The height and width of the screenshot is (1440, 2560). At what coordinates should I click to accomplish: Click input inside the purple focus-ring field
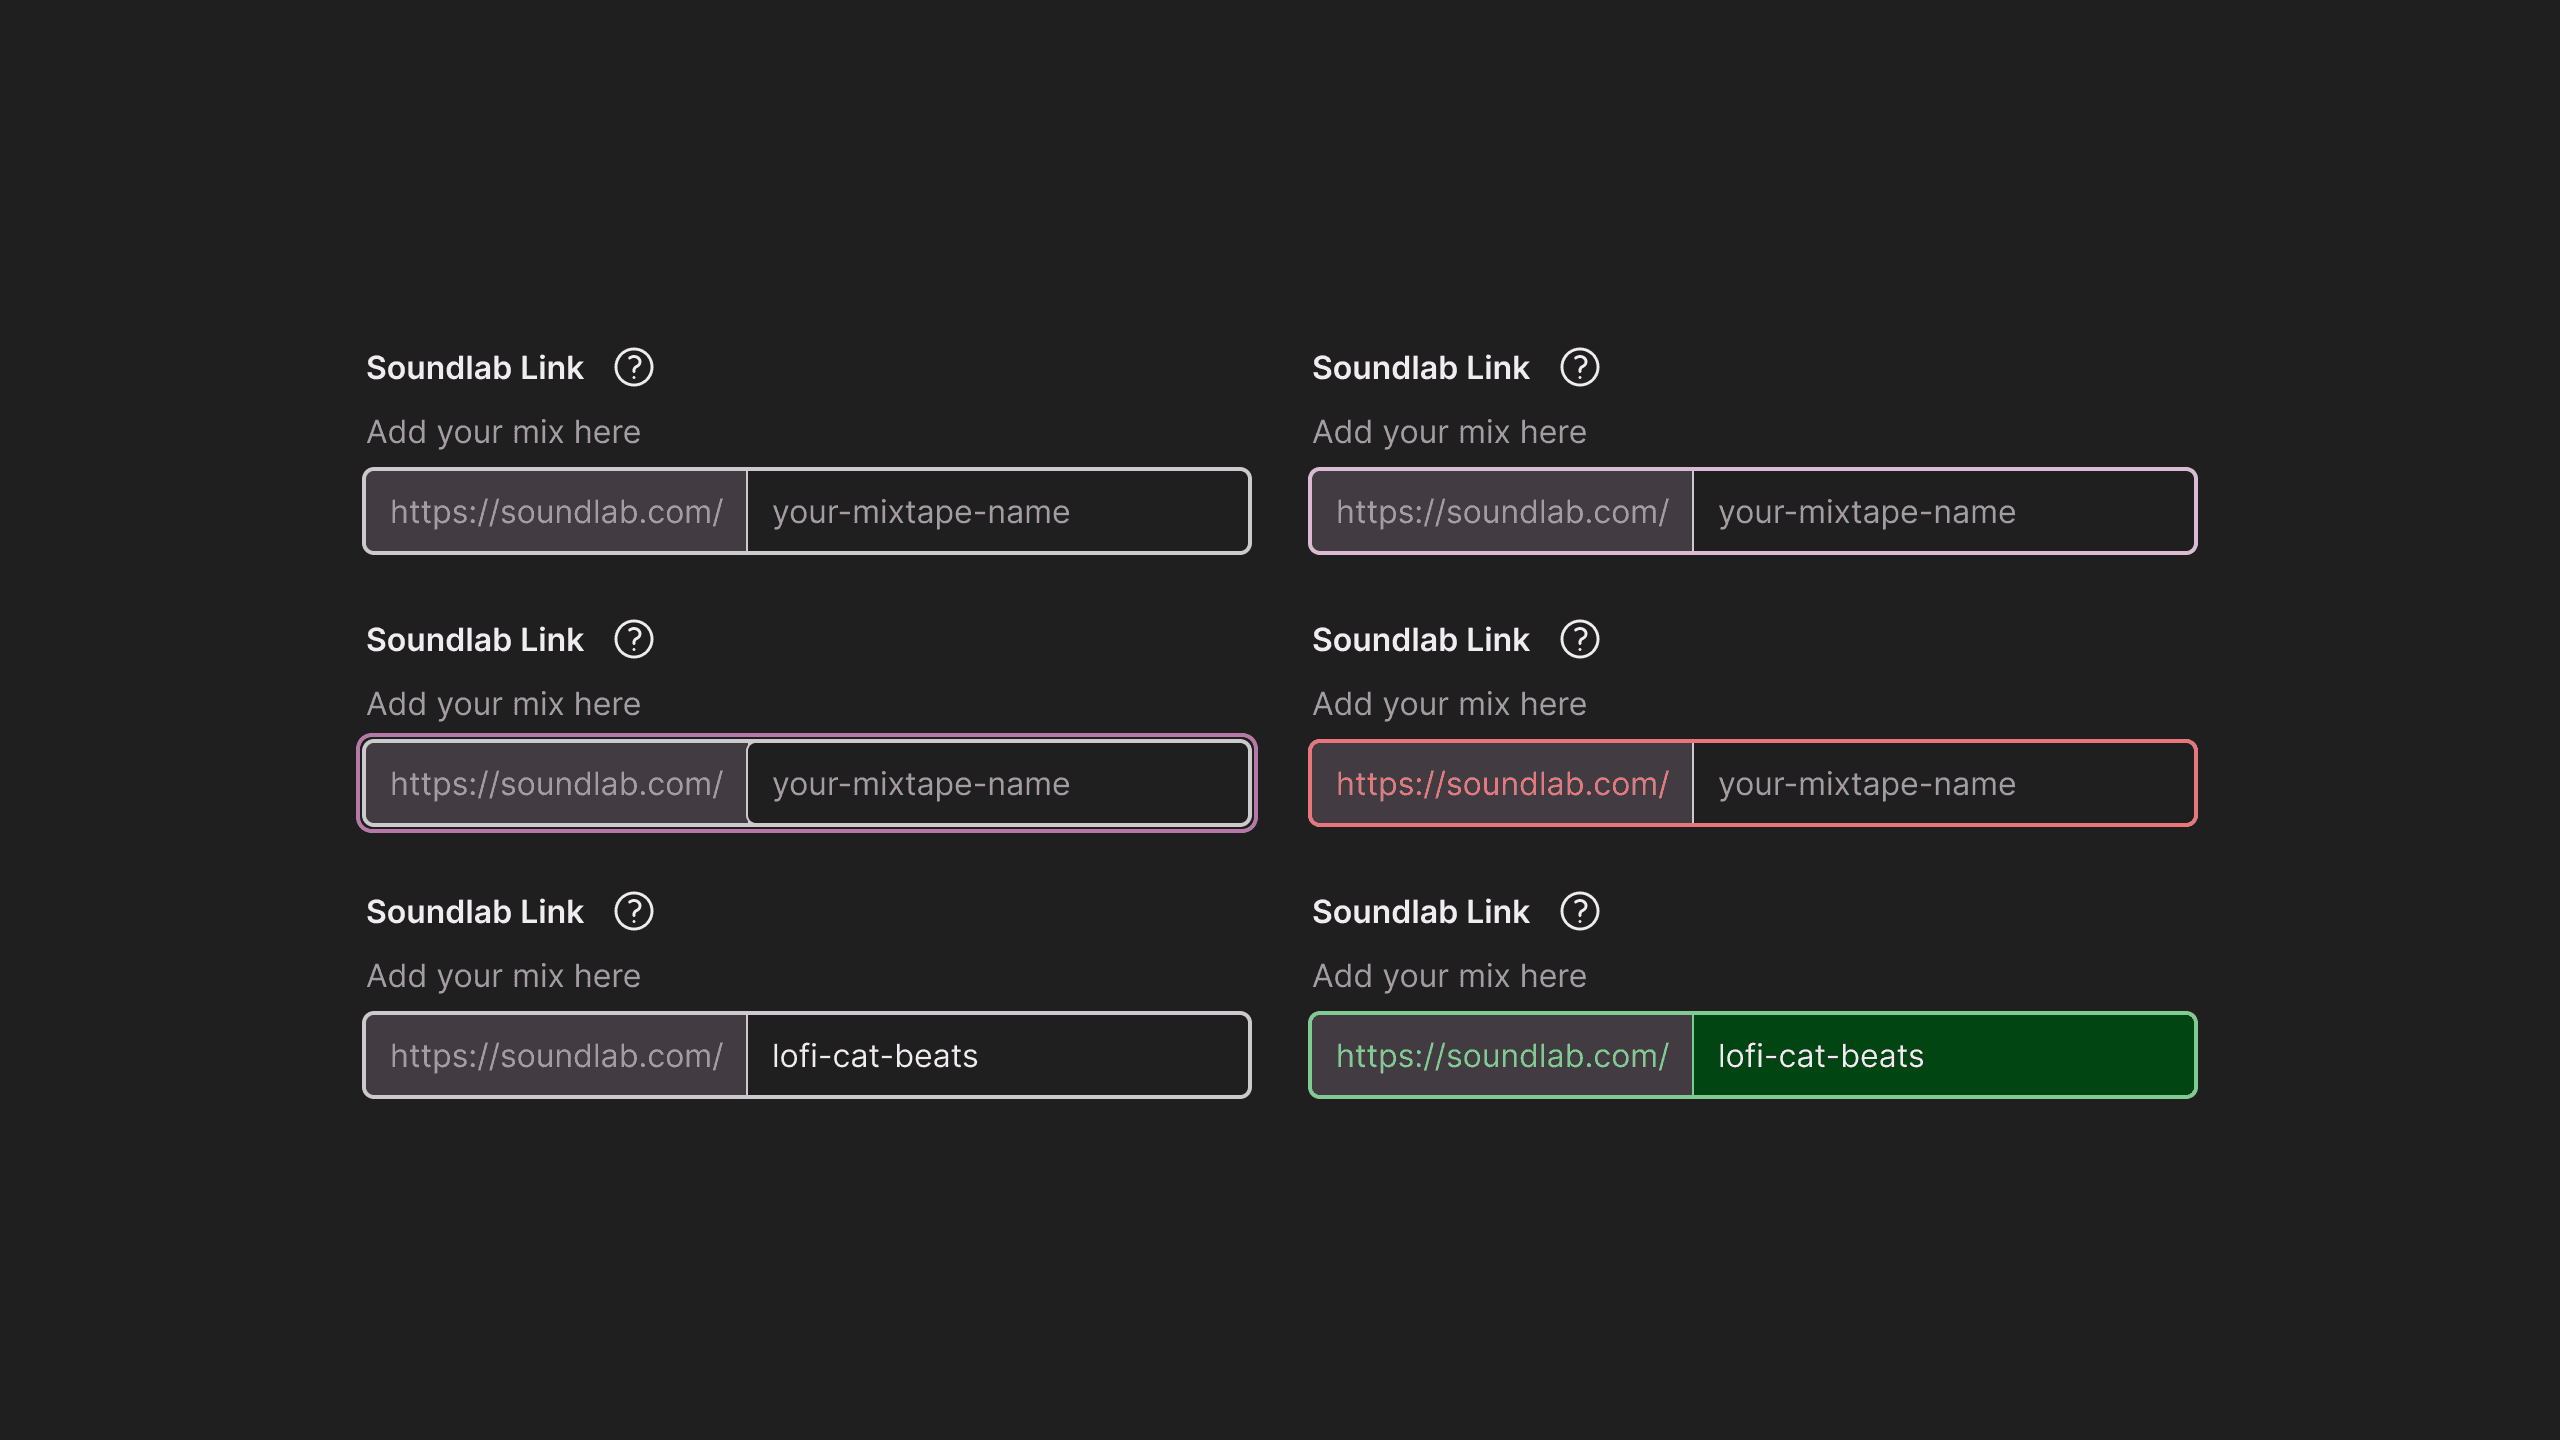[996, 784]
